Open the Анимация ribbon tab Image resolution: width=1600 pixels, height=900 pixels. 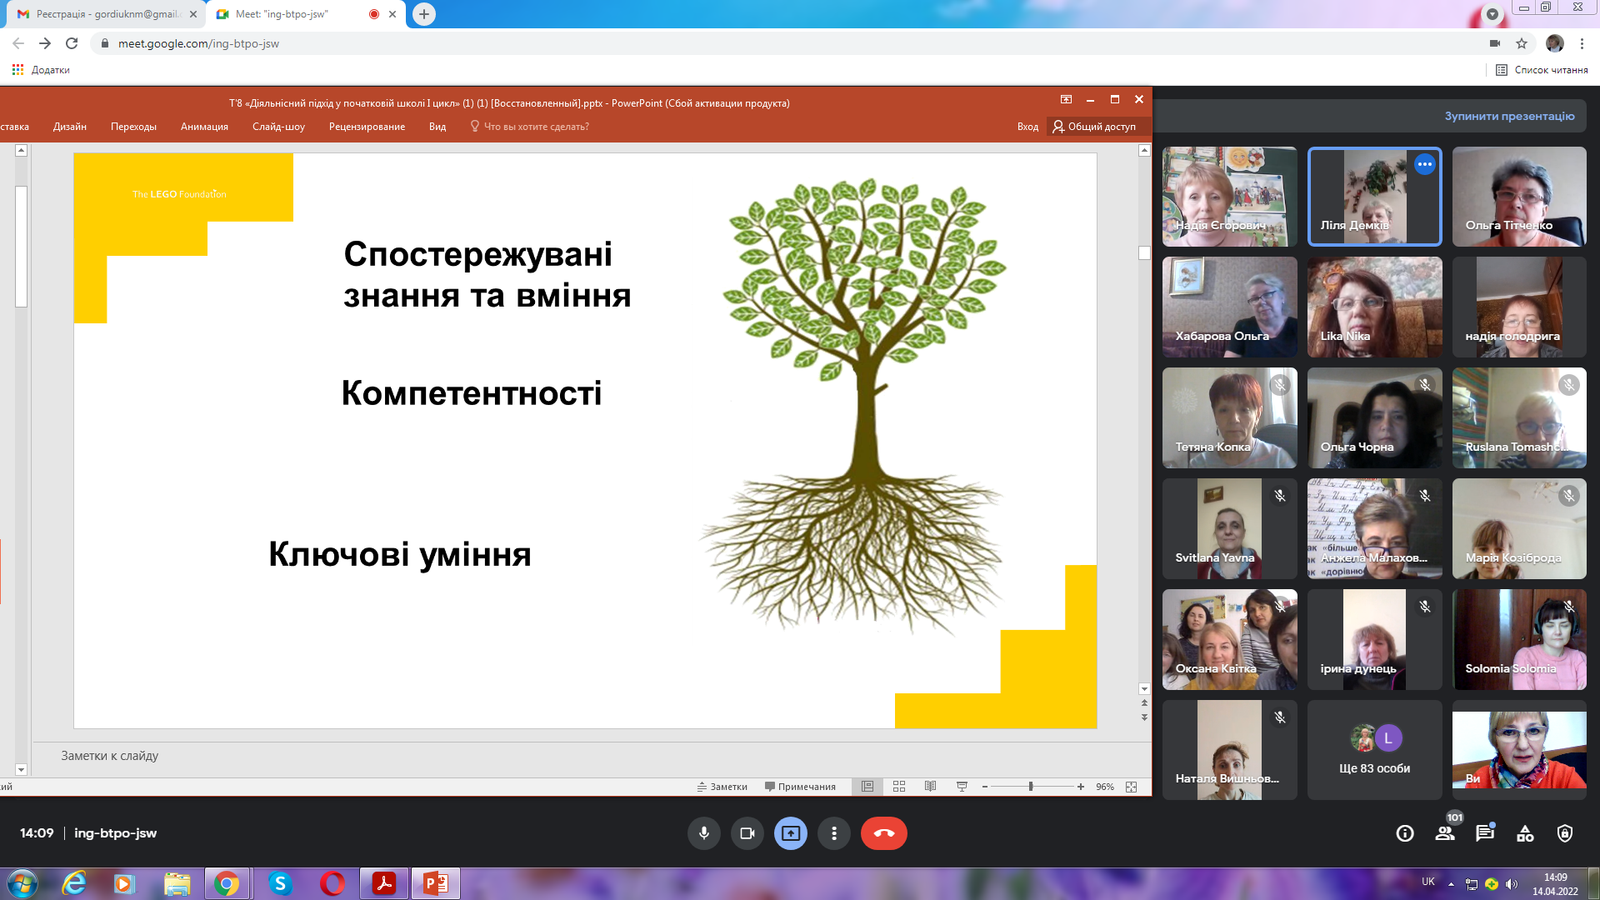pos(204,127)
